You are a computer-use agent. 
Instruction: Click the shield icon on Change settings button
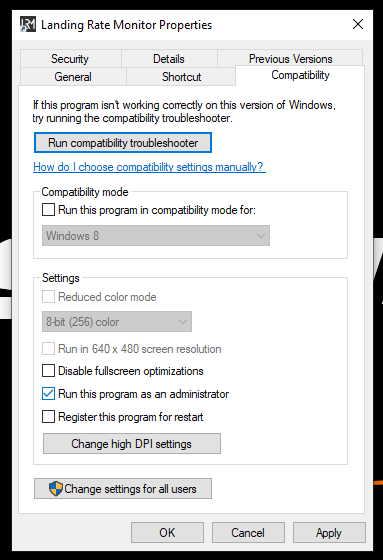tap(56, 488)
